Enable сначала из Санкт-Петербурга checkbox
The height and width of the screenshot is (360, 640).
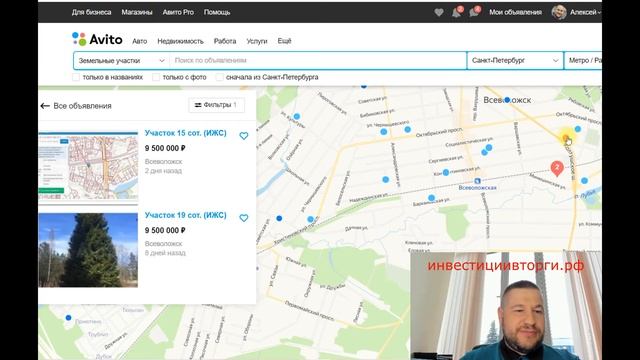click(x=220, y=77)
